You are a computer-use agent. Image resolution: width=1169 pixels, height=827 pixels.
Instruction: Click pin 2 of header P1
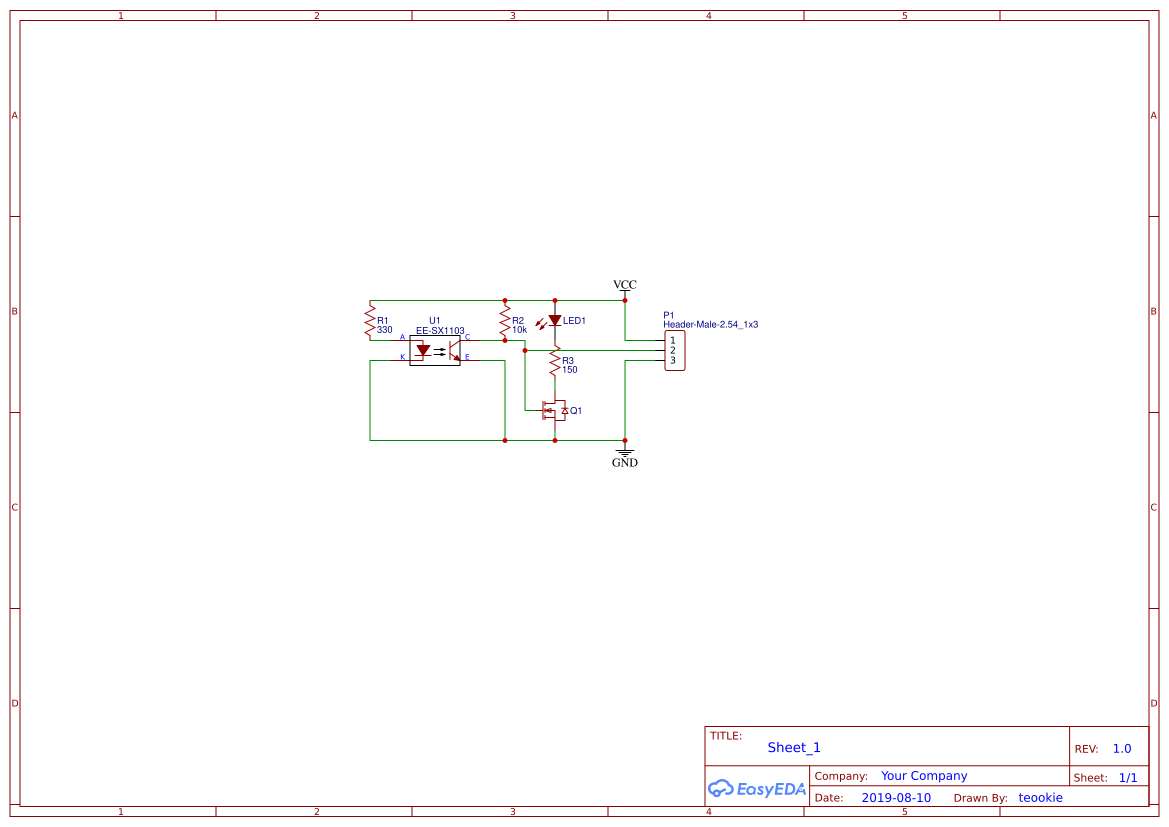click(672, 350)
